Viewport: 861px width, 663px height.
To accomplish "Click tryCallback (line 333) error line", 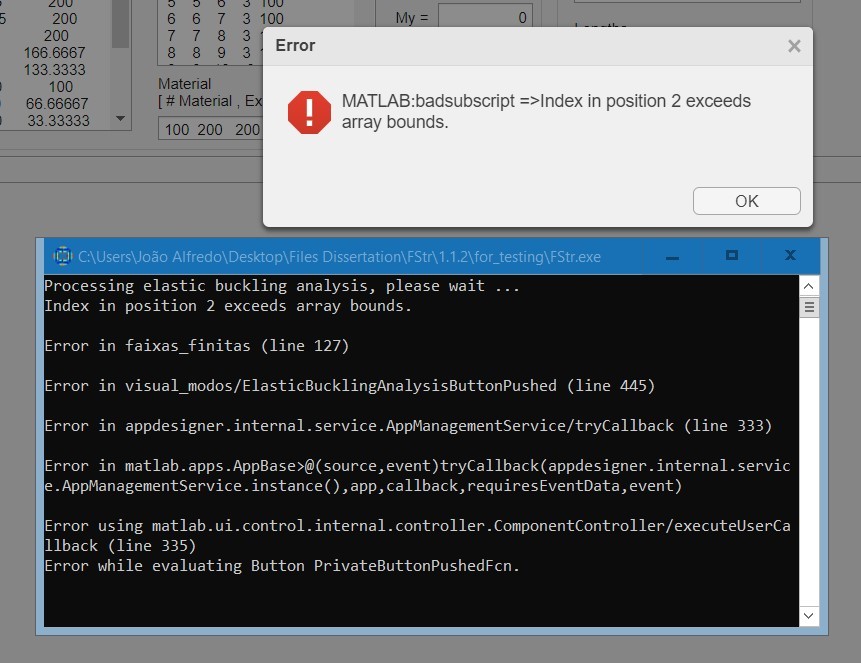I will point(408,426).
